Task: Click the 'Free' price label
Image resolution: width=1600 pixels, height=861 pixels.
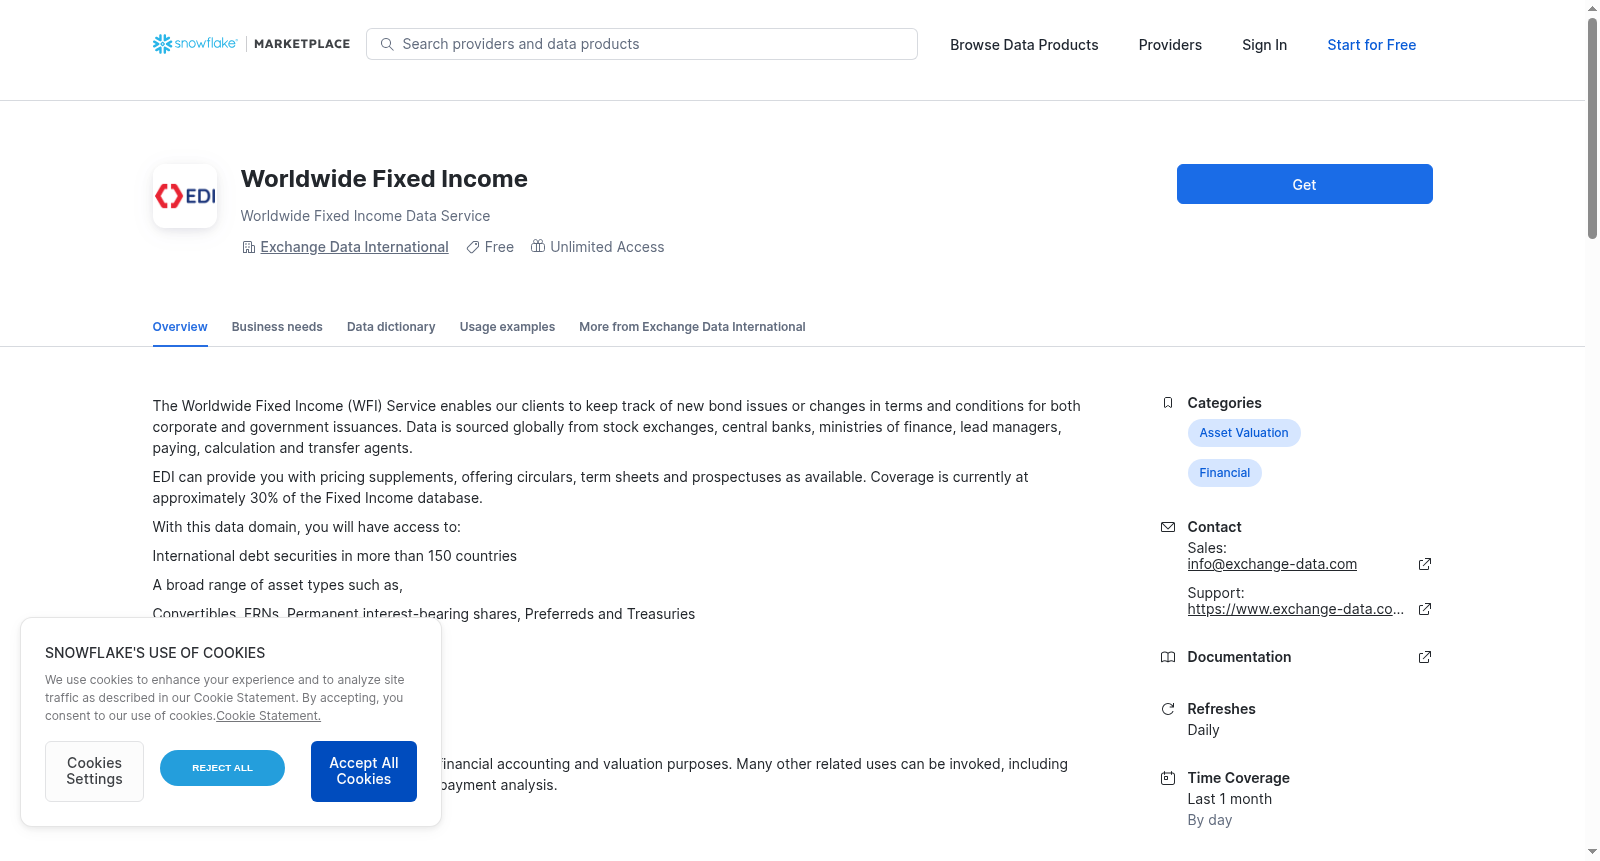Action: click(x=499, y=247)
